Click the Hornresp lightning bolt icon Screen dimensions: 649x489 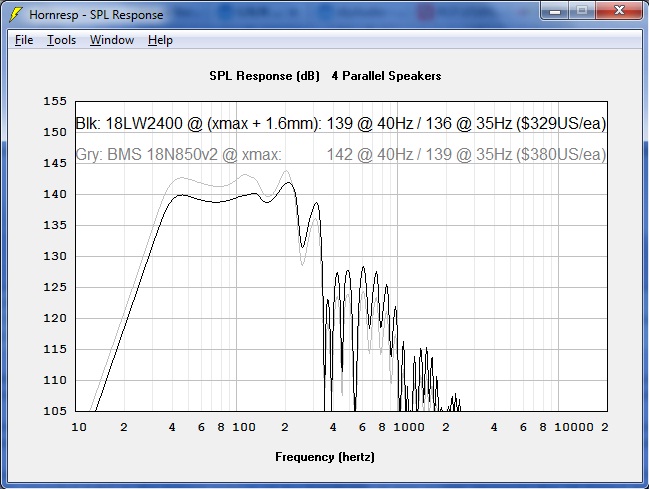[15, 14]
